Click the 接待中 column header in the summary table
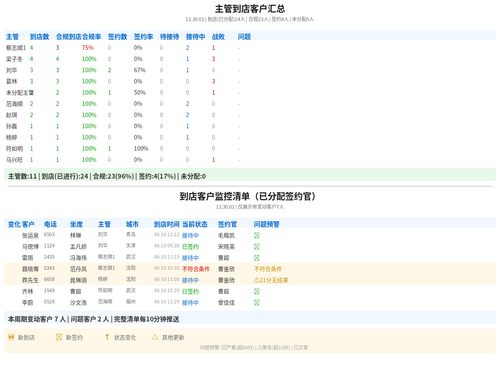The width and height of the screenshot is (500, 370). click(196, 37)
